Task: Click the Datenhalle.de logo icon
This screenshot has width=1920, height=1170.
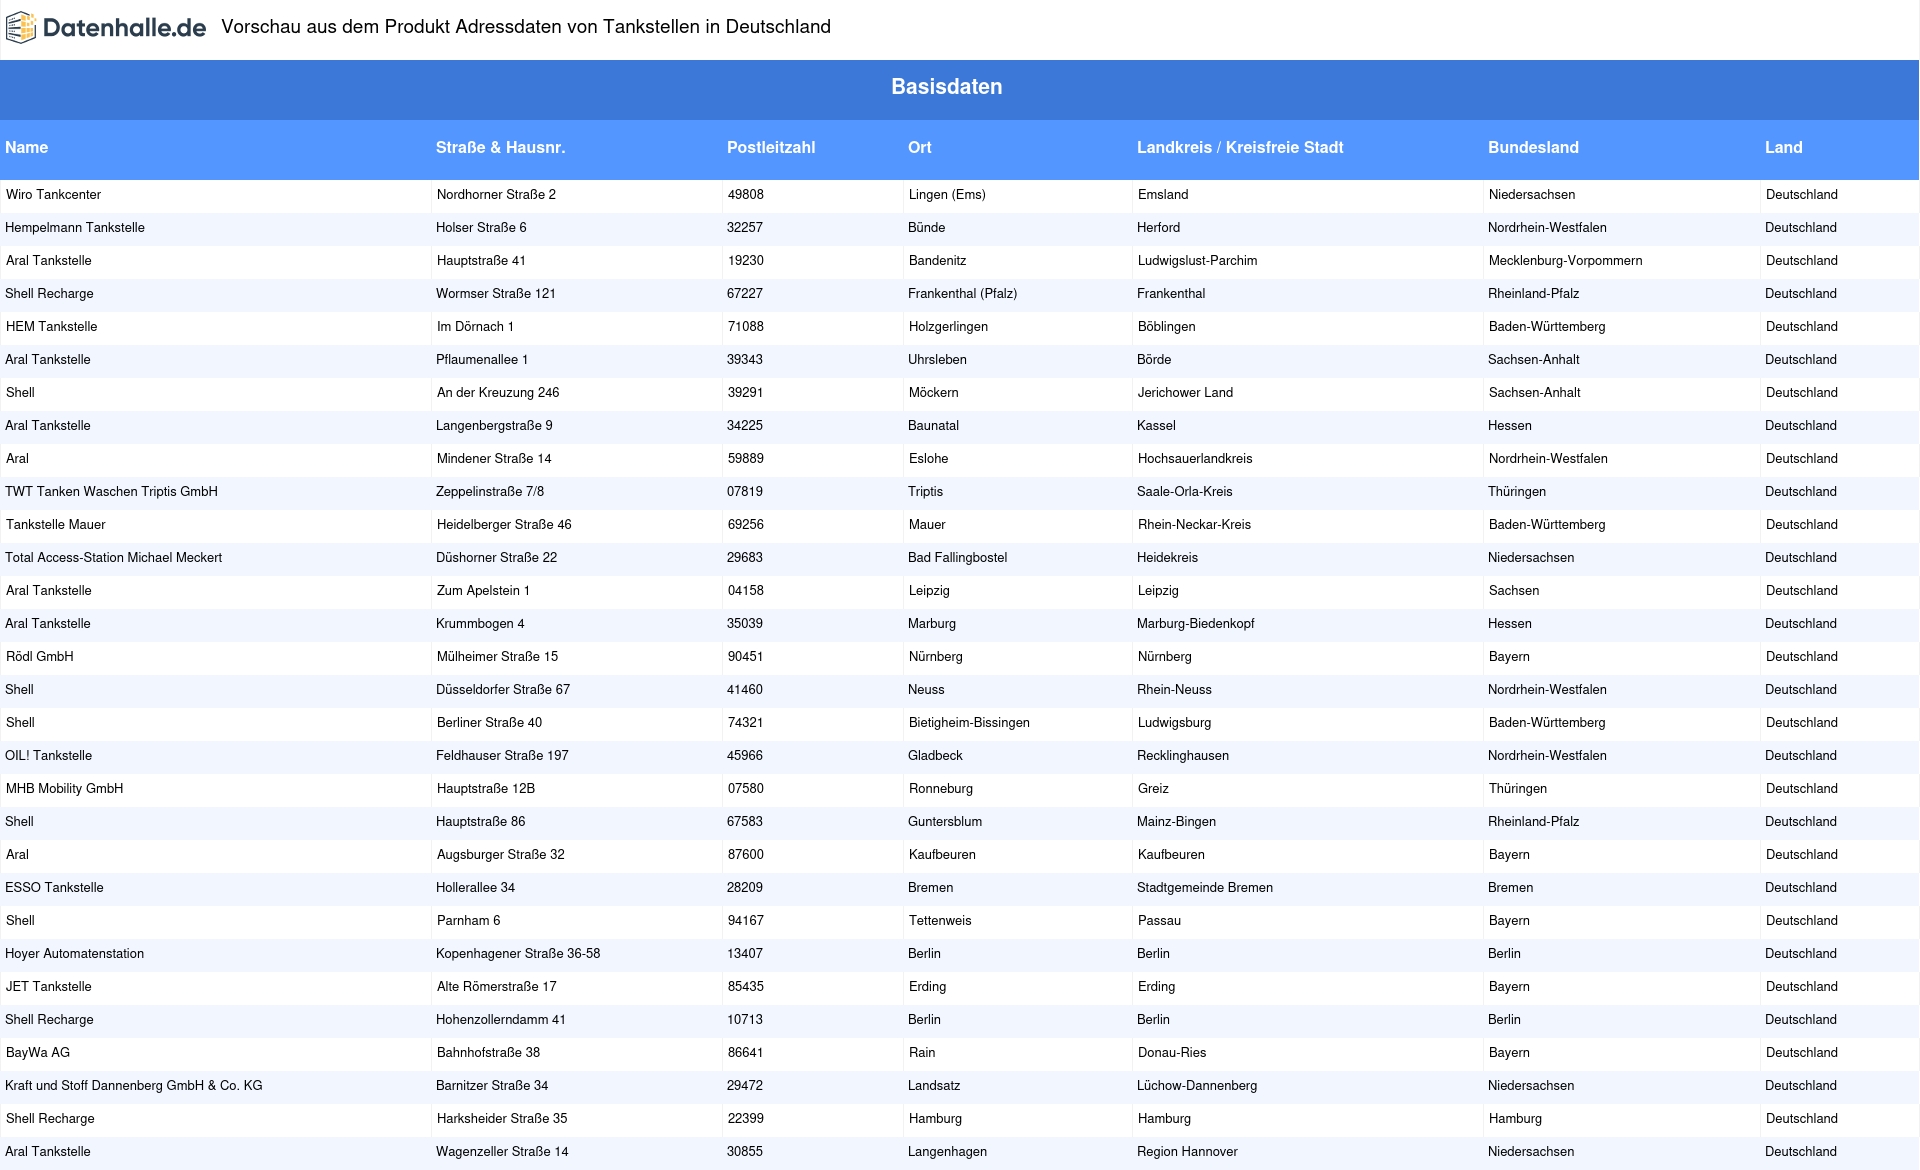Action: [21, 28]
